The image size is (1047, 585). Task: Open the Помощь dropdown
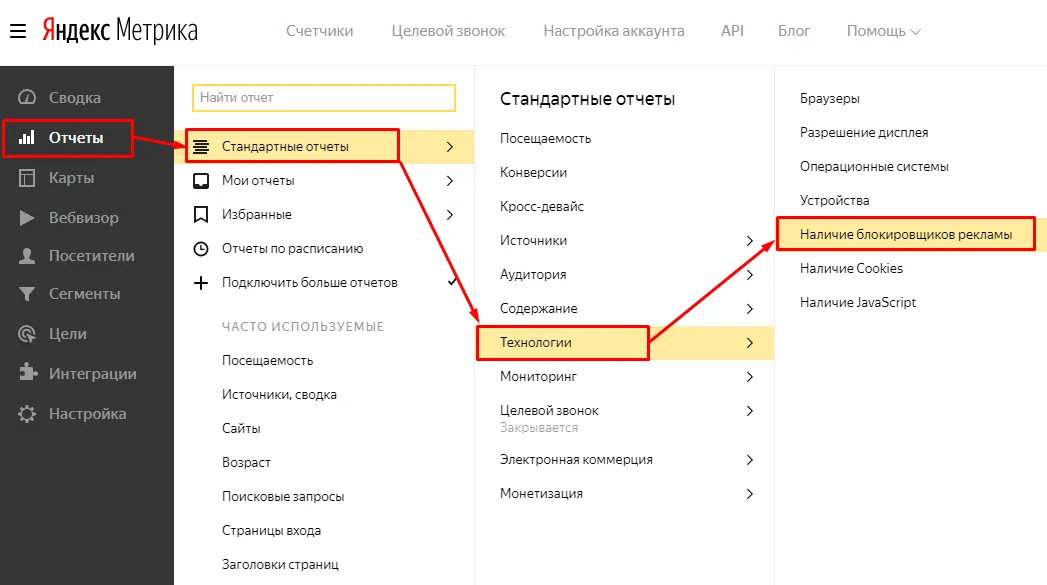point(883,31)
